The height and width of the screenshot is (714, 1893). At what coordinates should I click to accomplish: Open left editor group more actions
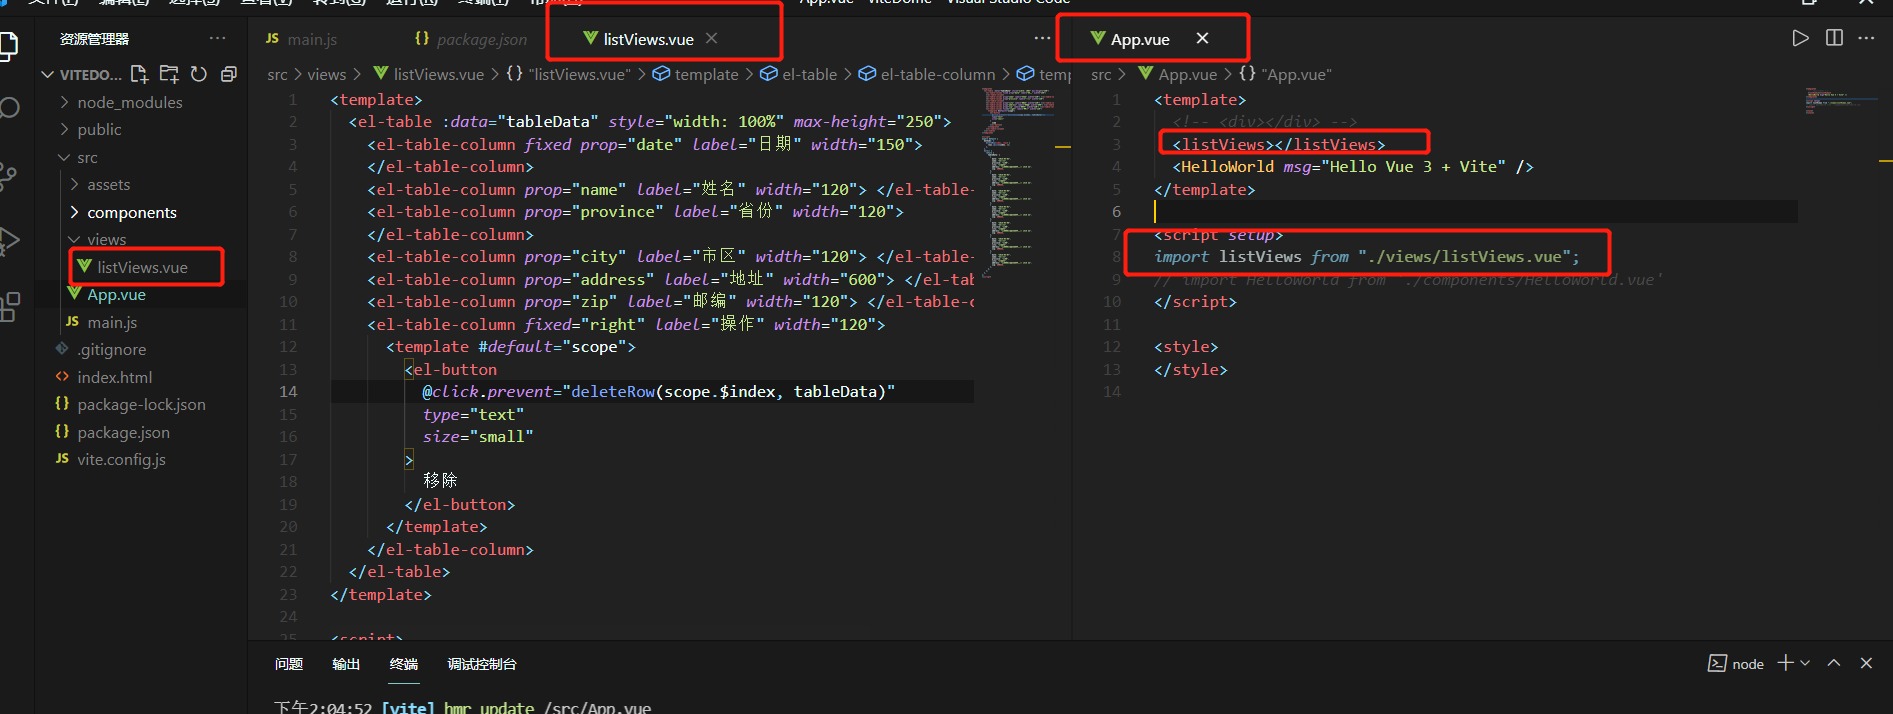tap(1042, 38)
